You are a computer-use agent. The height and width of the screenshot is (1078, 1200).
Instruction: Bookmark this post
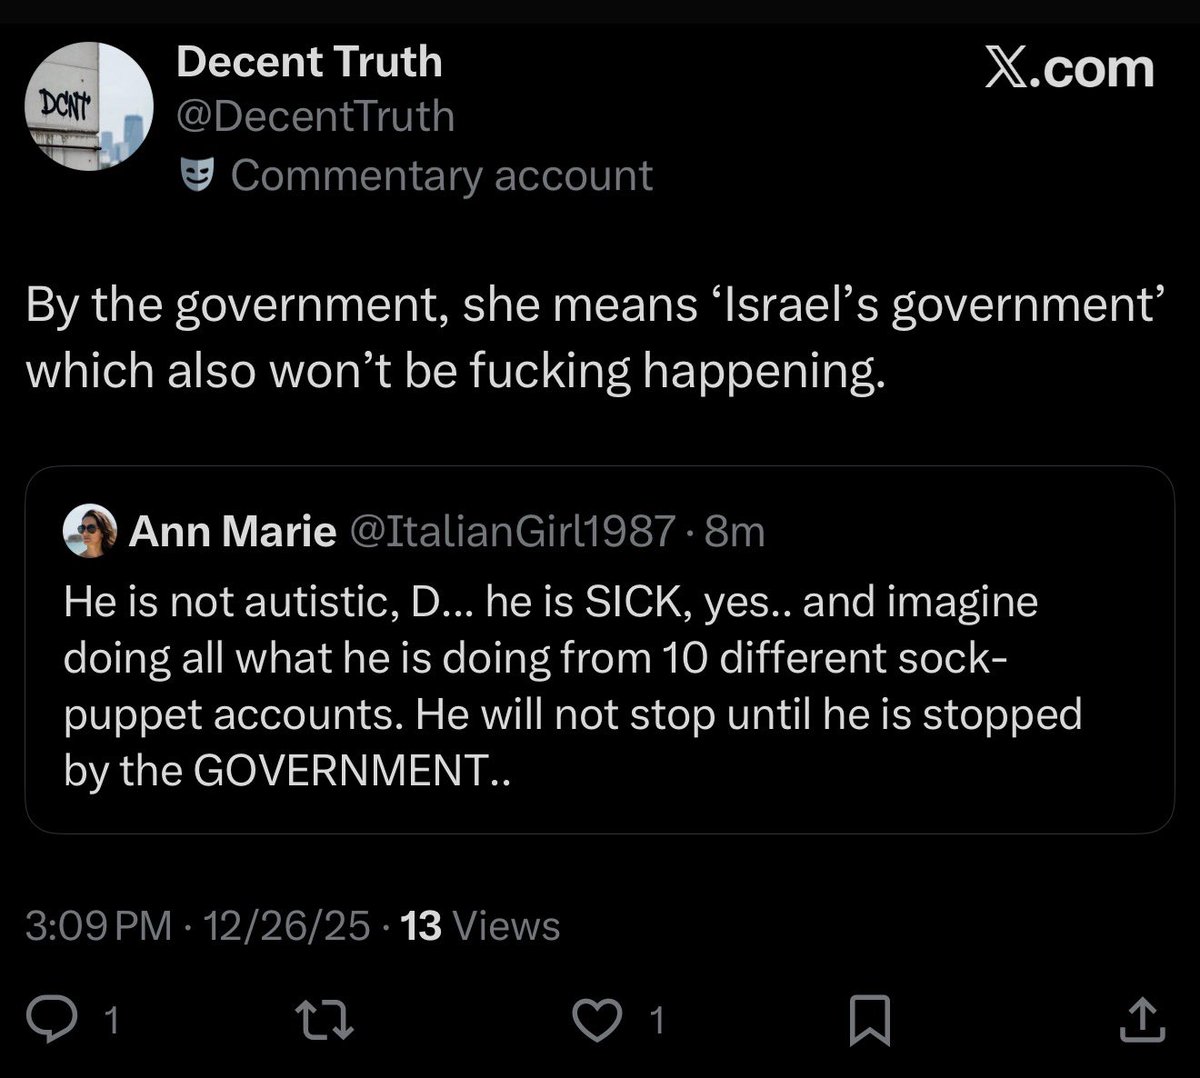(x=868, y=1021)
